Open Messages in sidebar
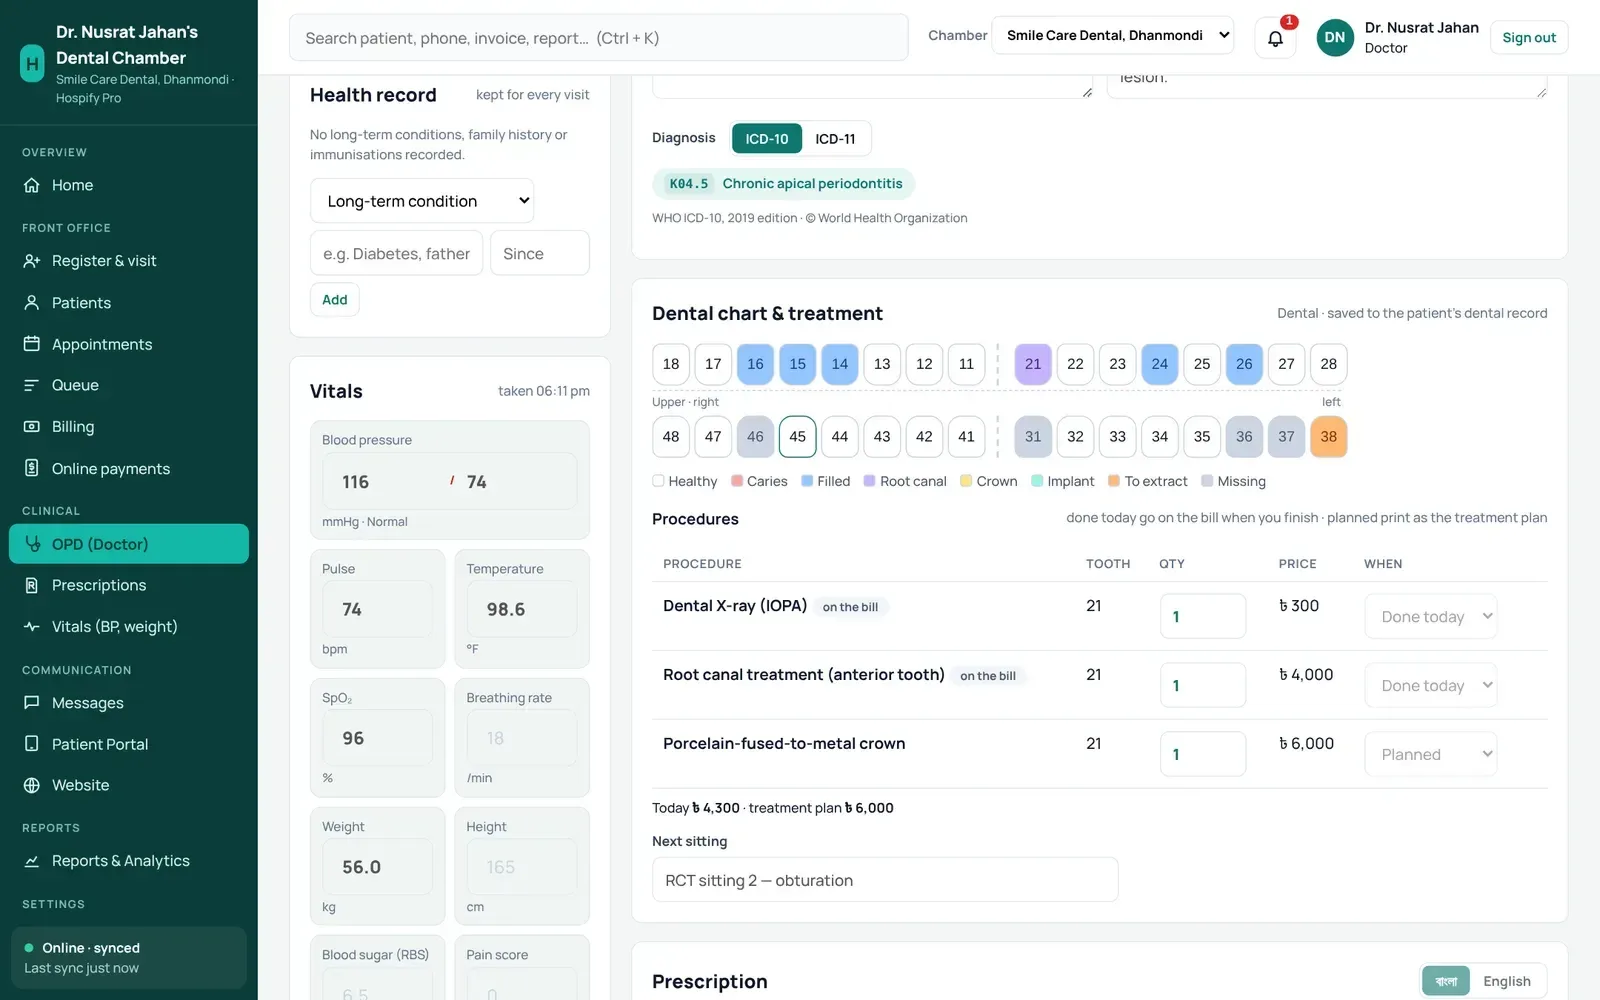The height and width of the screenshot is (1000, 1600). click(129, 703)
